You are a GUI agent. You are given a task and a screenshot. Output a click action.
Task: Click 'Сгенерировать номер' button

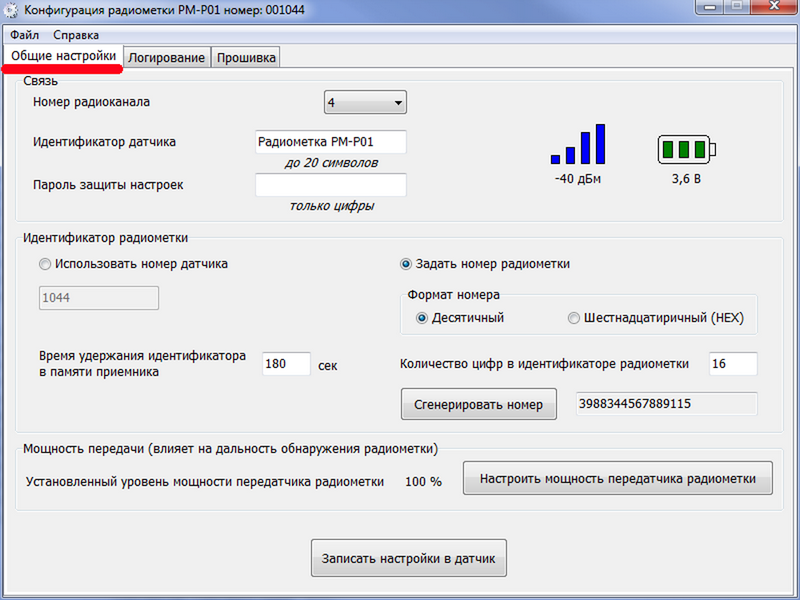pos(479,405)
